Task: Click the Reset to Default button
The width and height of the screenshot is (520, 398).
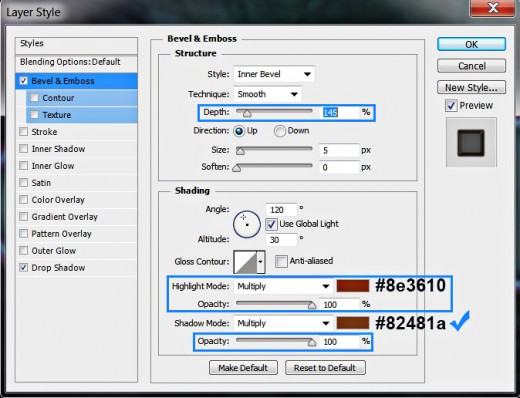Action: (325, 368)
